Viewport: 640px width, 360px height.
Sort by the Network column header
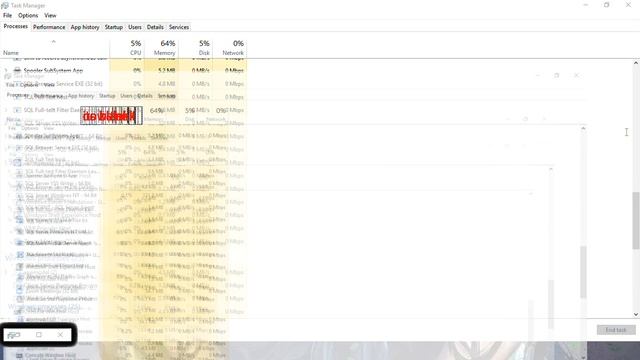229,48
